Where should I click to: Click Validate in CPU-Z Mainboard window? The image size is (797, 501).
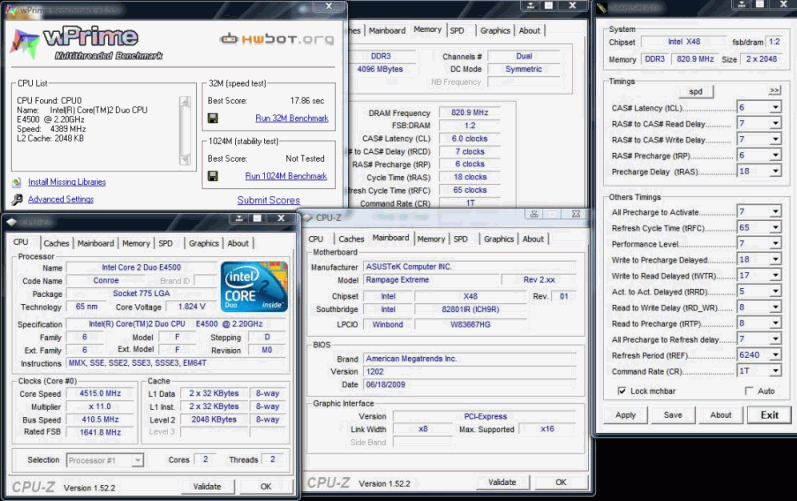(502, 482)
